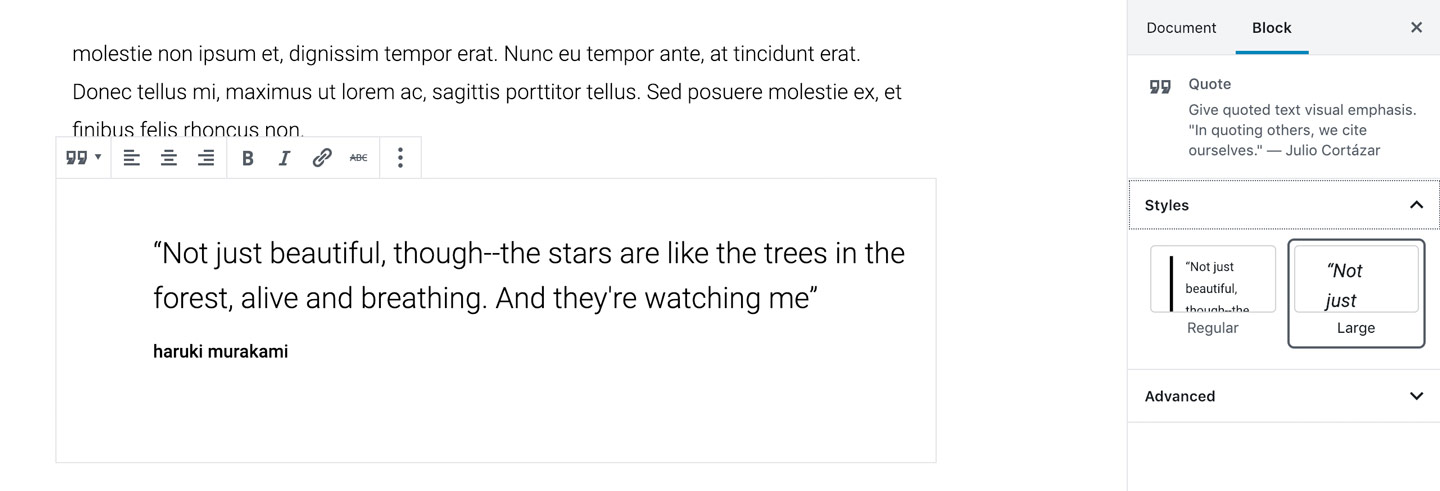Open the block's more options menu

click(x=400, y=158)
